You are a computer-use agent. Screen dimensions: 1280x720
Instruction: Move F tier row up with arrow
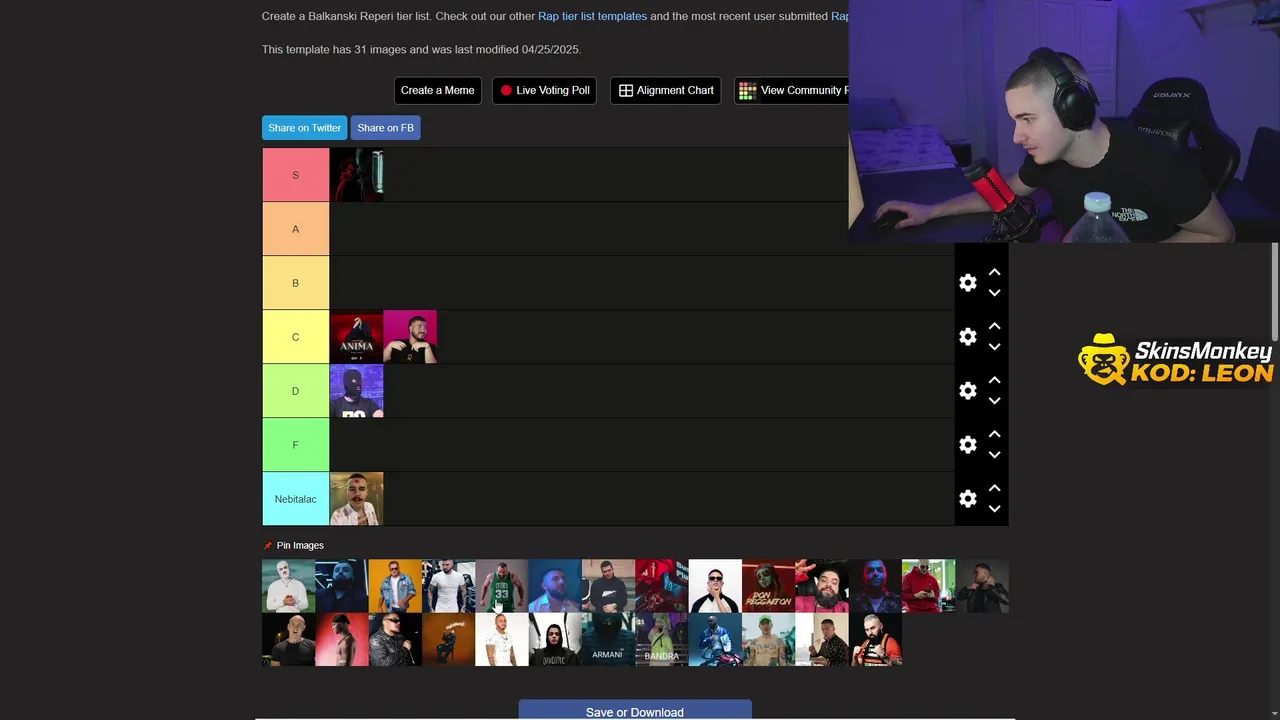coord(994,434)
